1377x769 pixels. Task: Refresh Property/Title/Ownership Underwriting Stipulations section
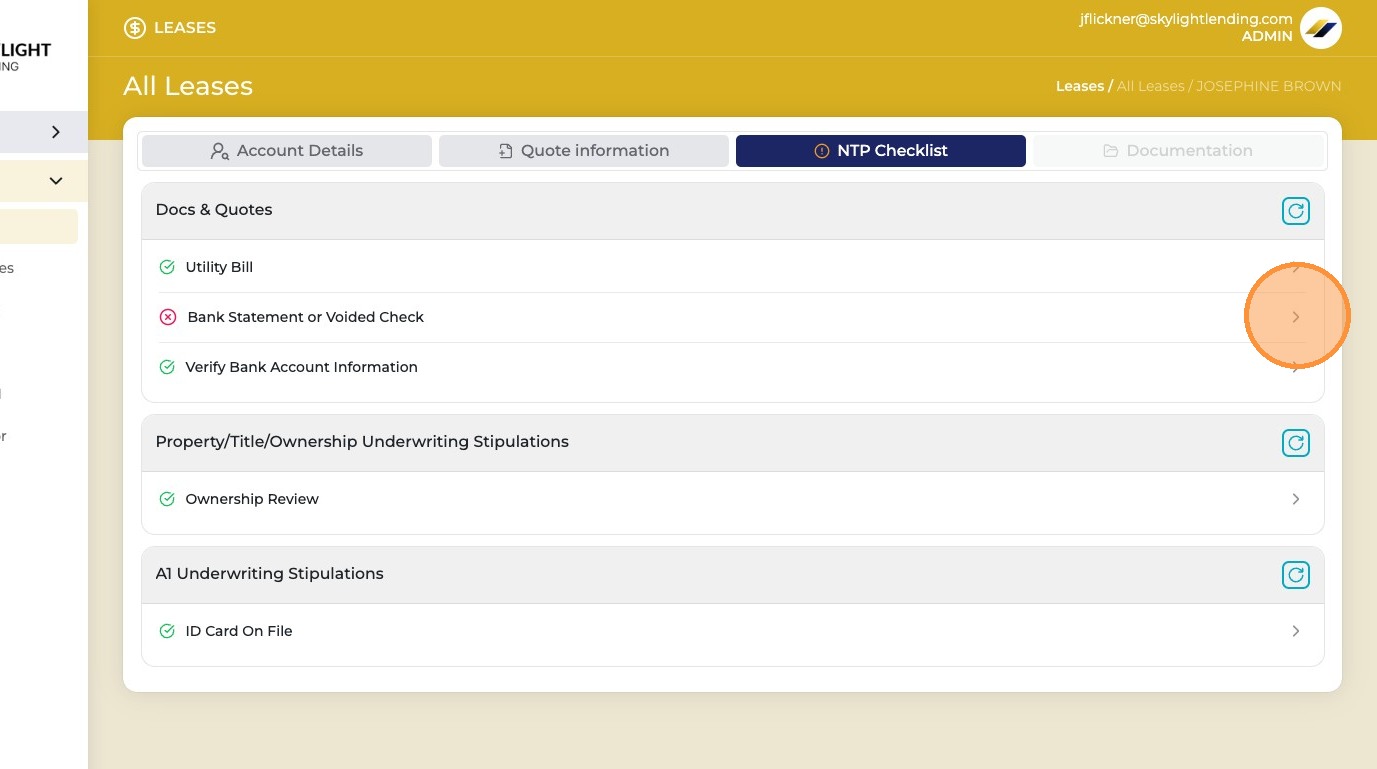[1296, 443]
